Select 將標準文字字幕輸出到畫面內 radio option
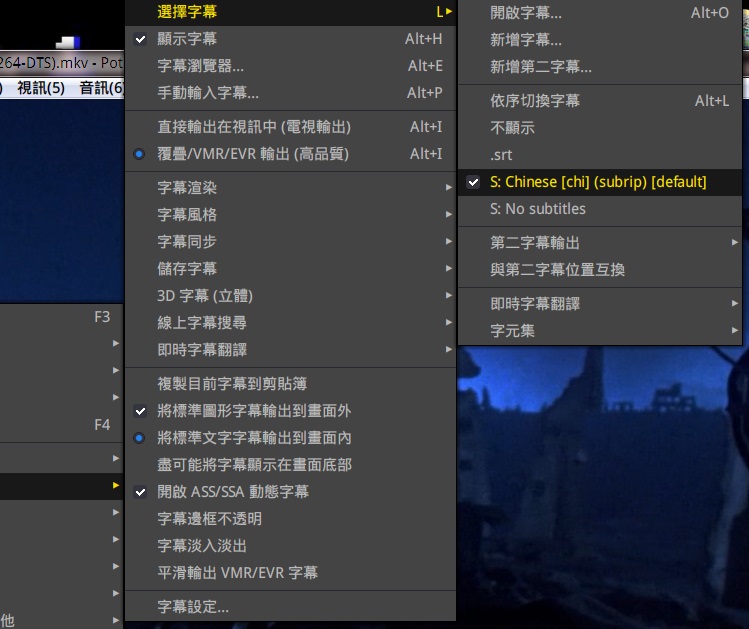This screenshot has width=749, height=629. click(290, 437)
